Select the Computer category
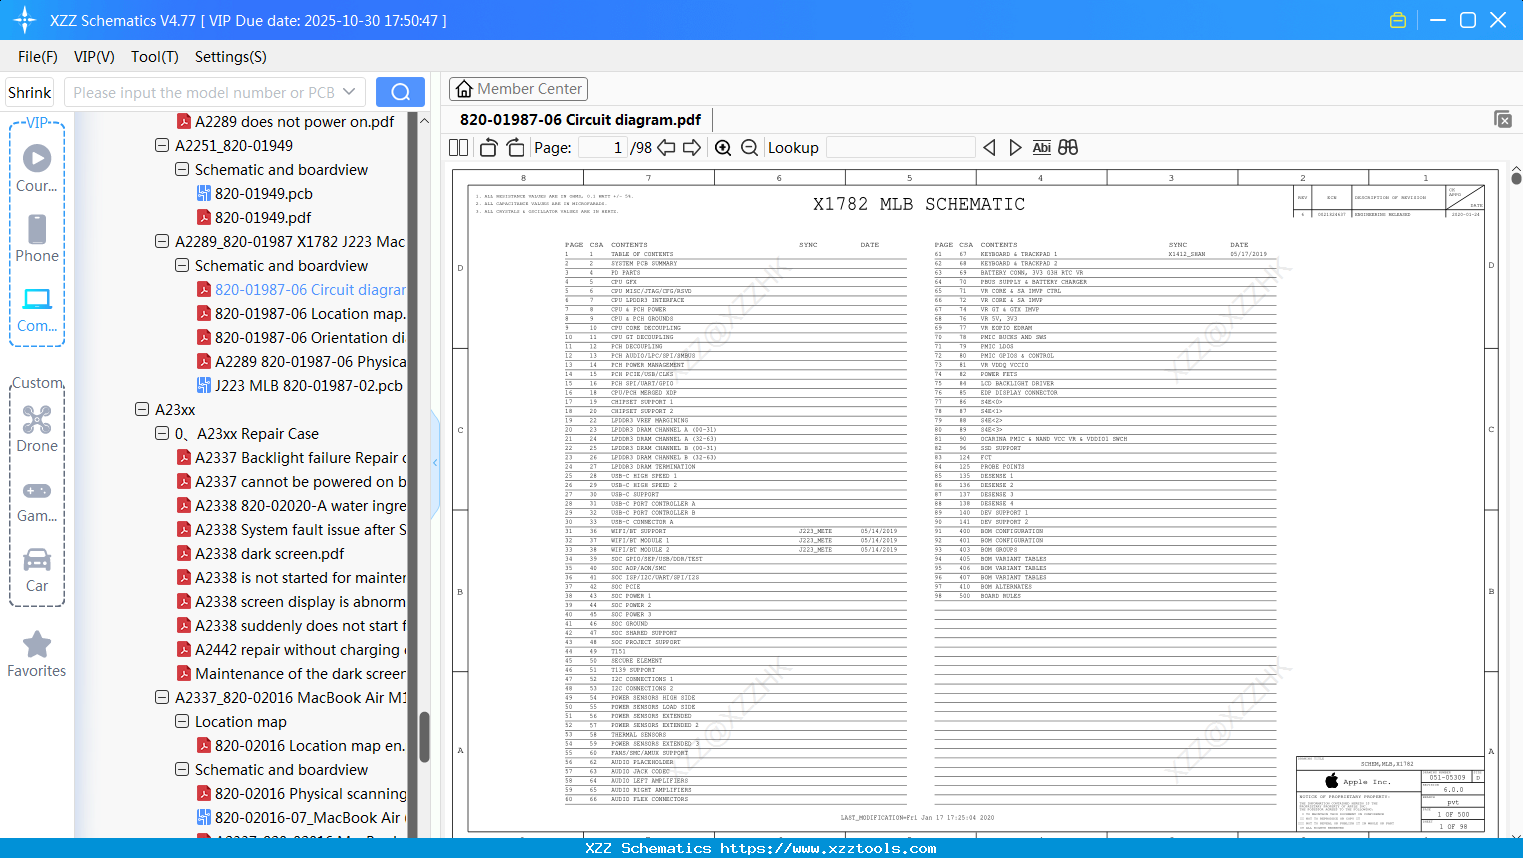The height and width of the screenshot is (858, 1523). coord(37,309)
